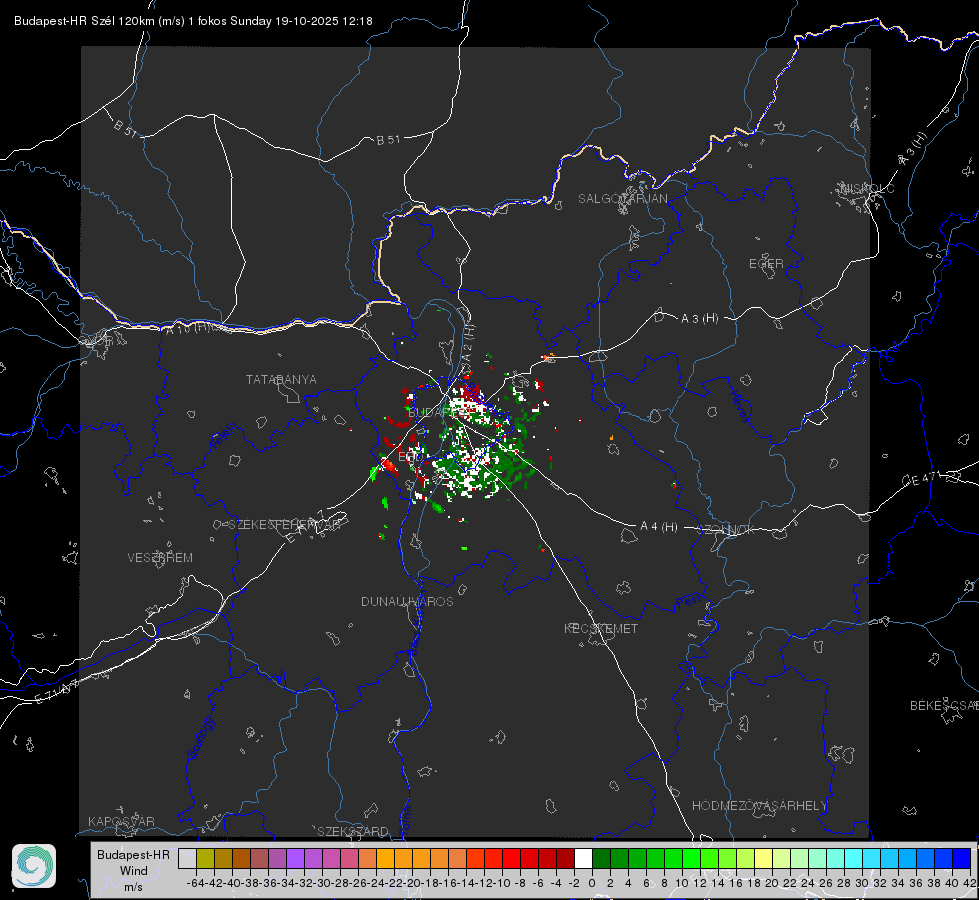This screenshot has width=979, height=900.
Task: Click the MISKOLC city label
Action: point(867,188)
